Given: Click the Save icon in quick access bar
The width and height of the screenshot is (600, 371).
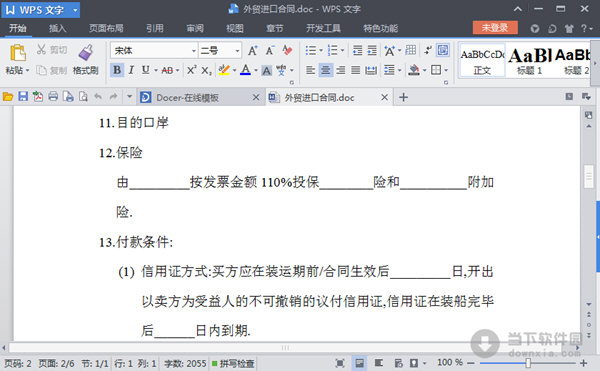Looking at the screenshot, I should point(23,97).
